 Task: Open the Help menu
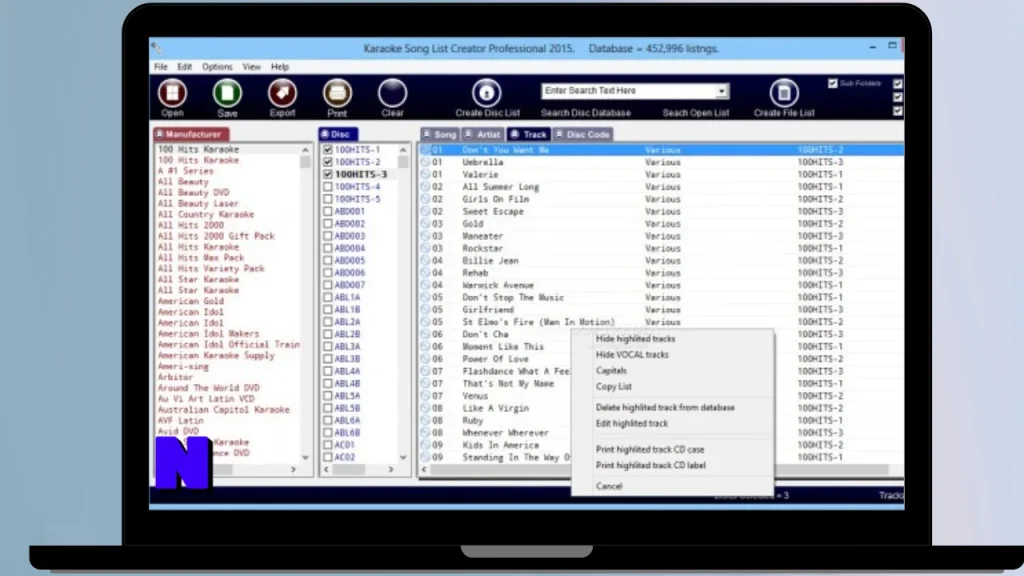click(280, 67)
